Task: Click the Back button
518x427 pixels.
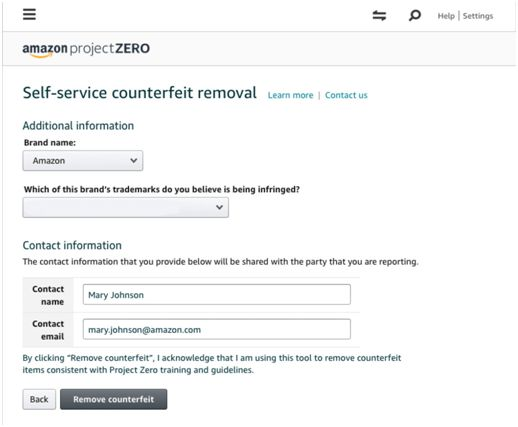Action: pyautogui.click(x=39, y=399)
